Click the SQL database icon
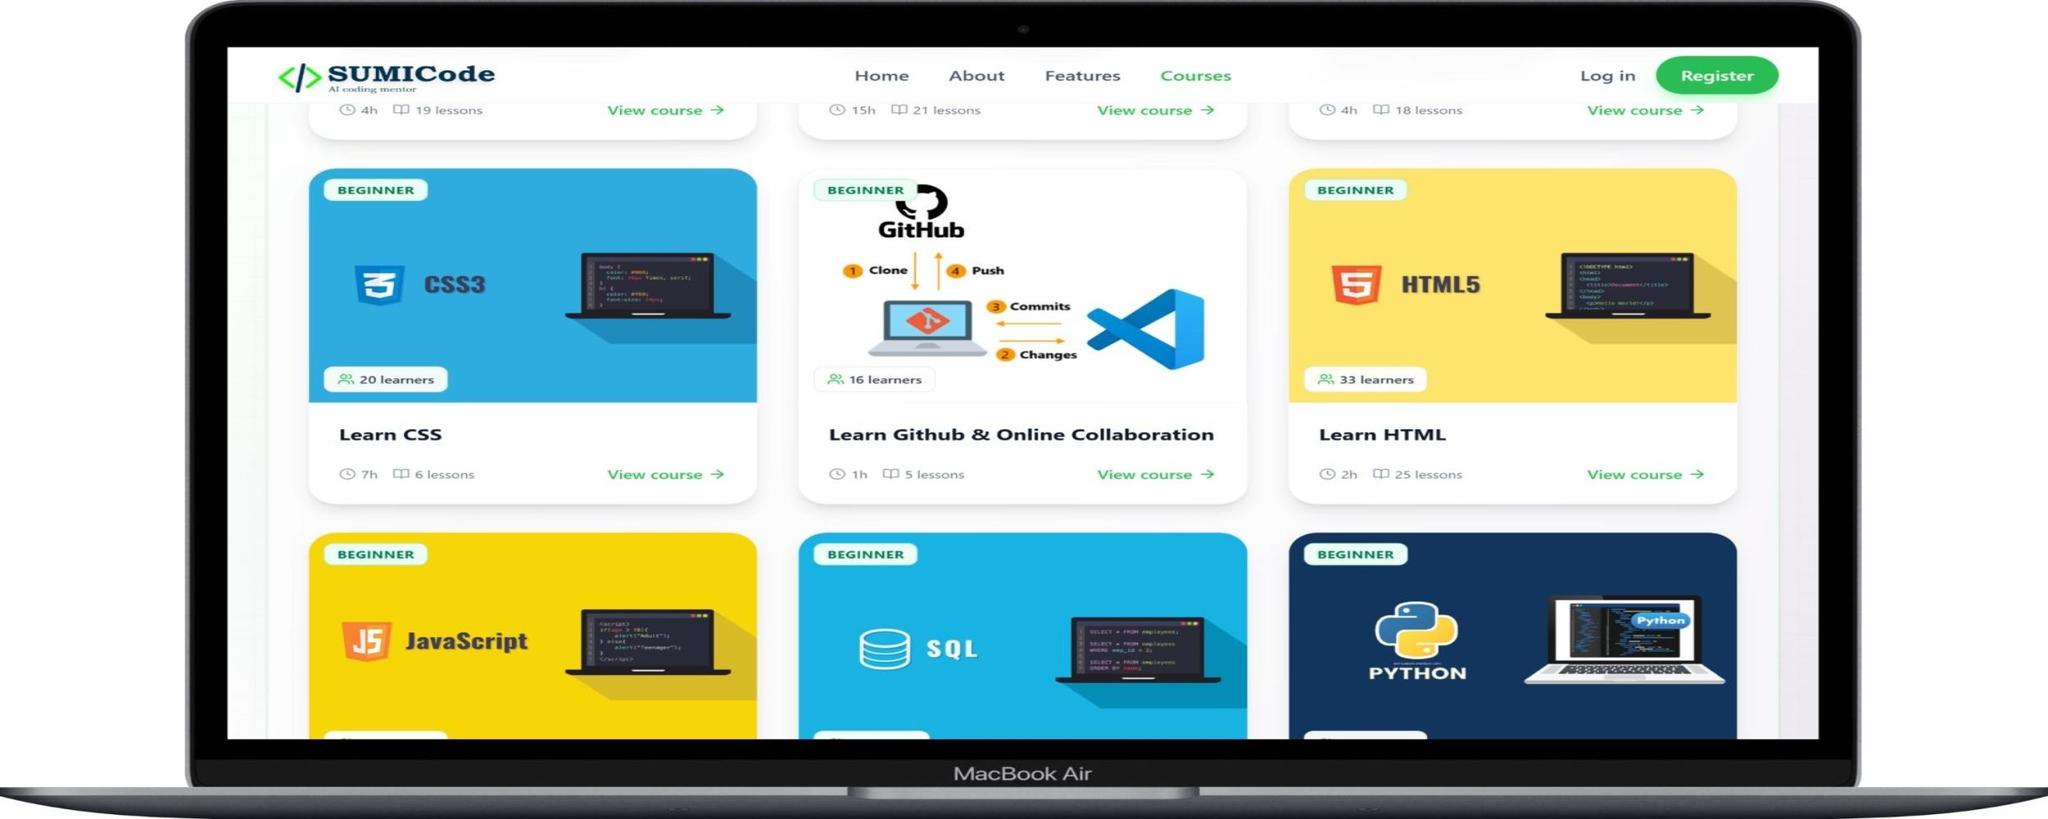This screenshot has height=819, width=2048. click(x=884, y=649)
